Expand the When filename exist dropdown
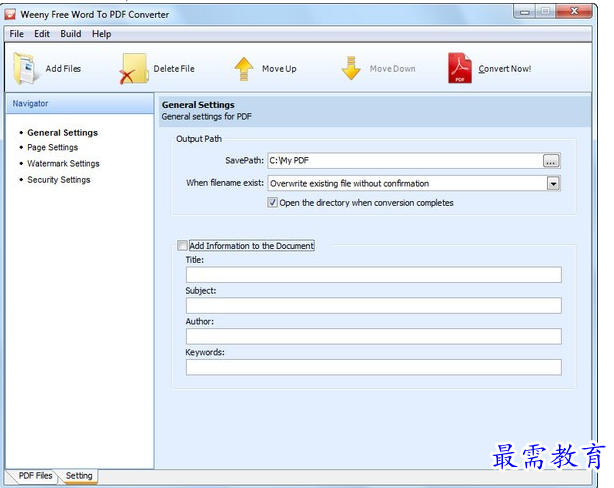614x488 pixels. (x=553, y=183)
